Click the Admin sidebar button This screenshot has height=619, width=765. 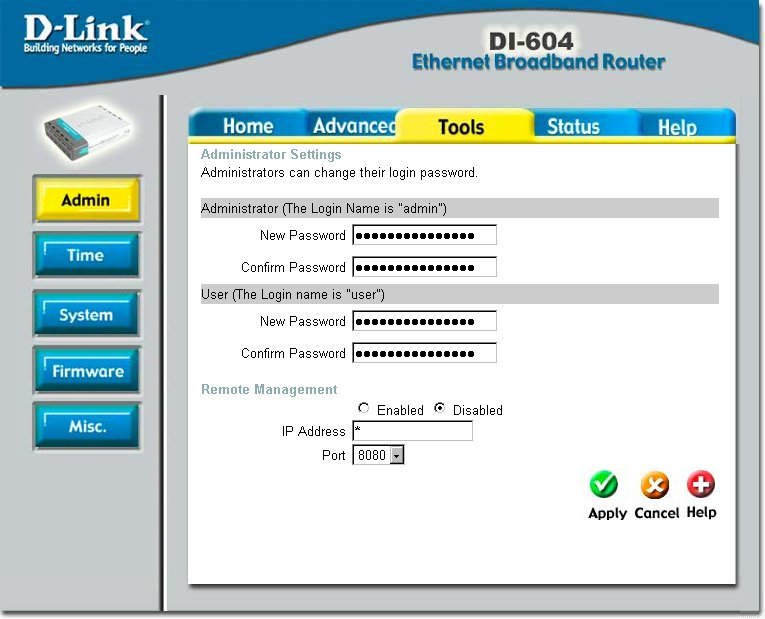[x=87, y=200]
